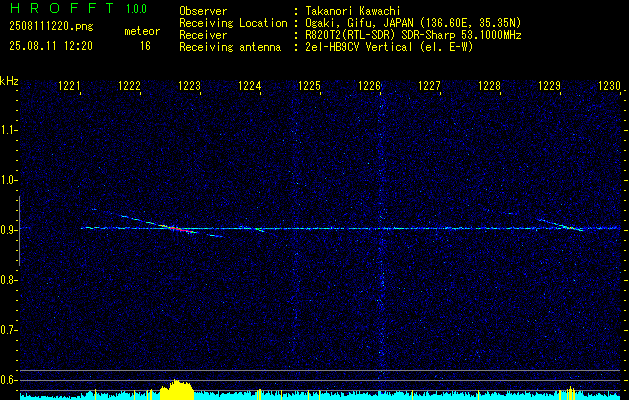Click the meteor count value 16
Image resolution: width=629 pixels, height=400 pixels.
pyautogui.click(x=145, y=46)
